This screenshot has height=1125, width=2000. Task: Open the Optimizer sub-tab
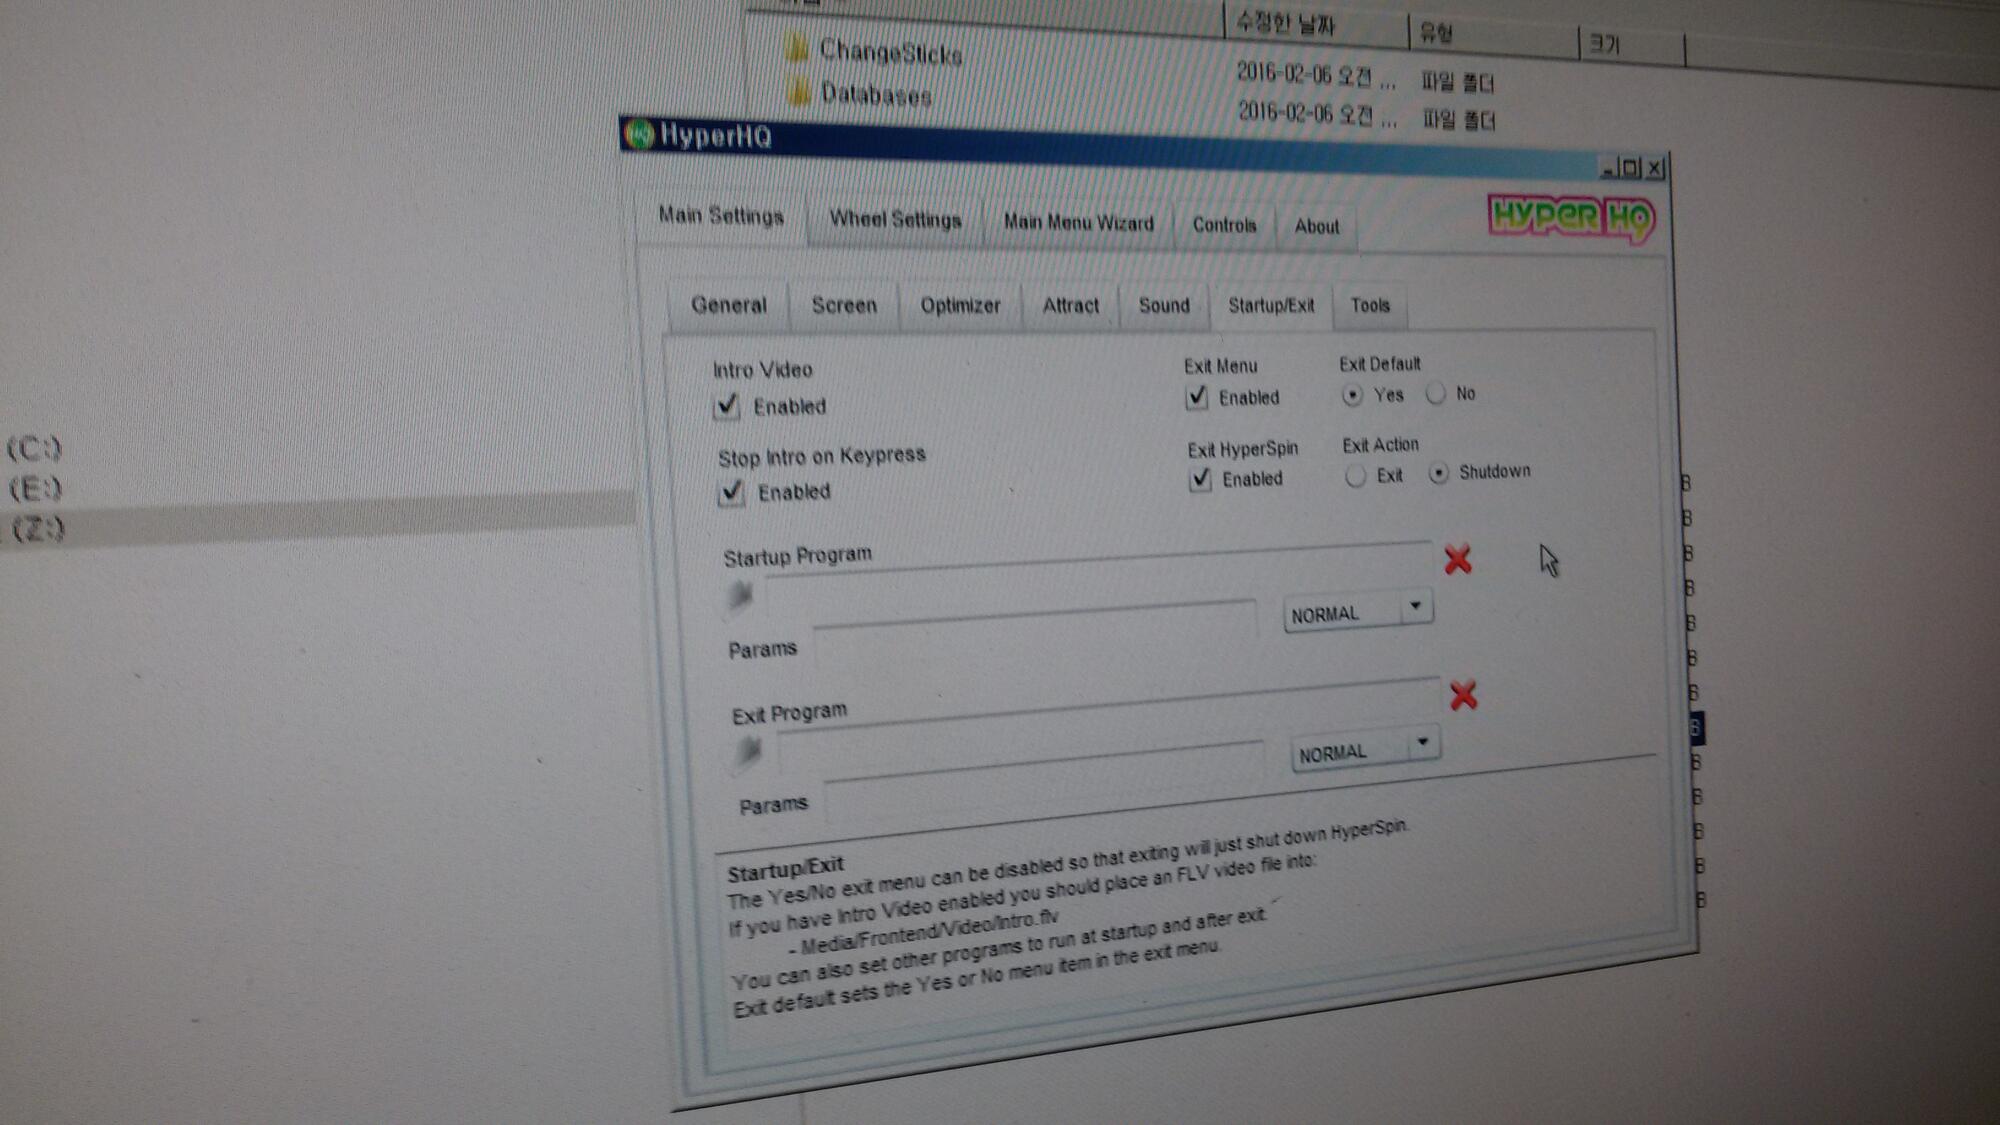(959, 305)
